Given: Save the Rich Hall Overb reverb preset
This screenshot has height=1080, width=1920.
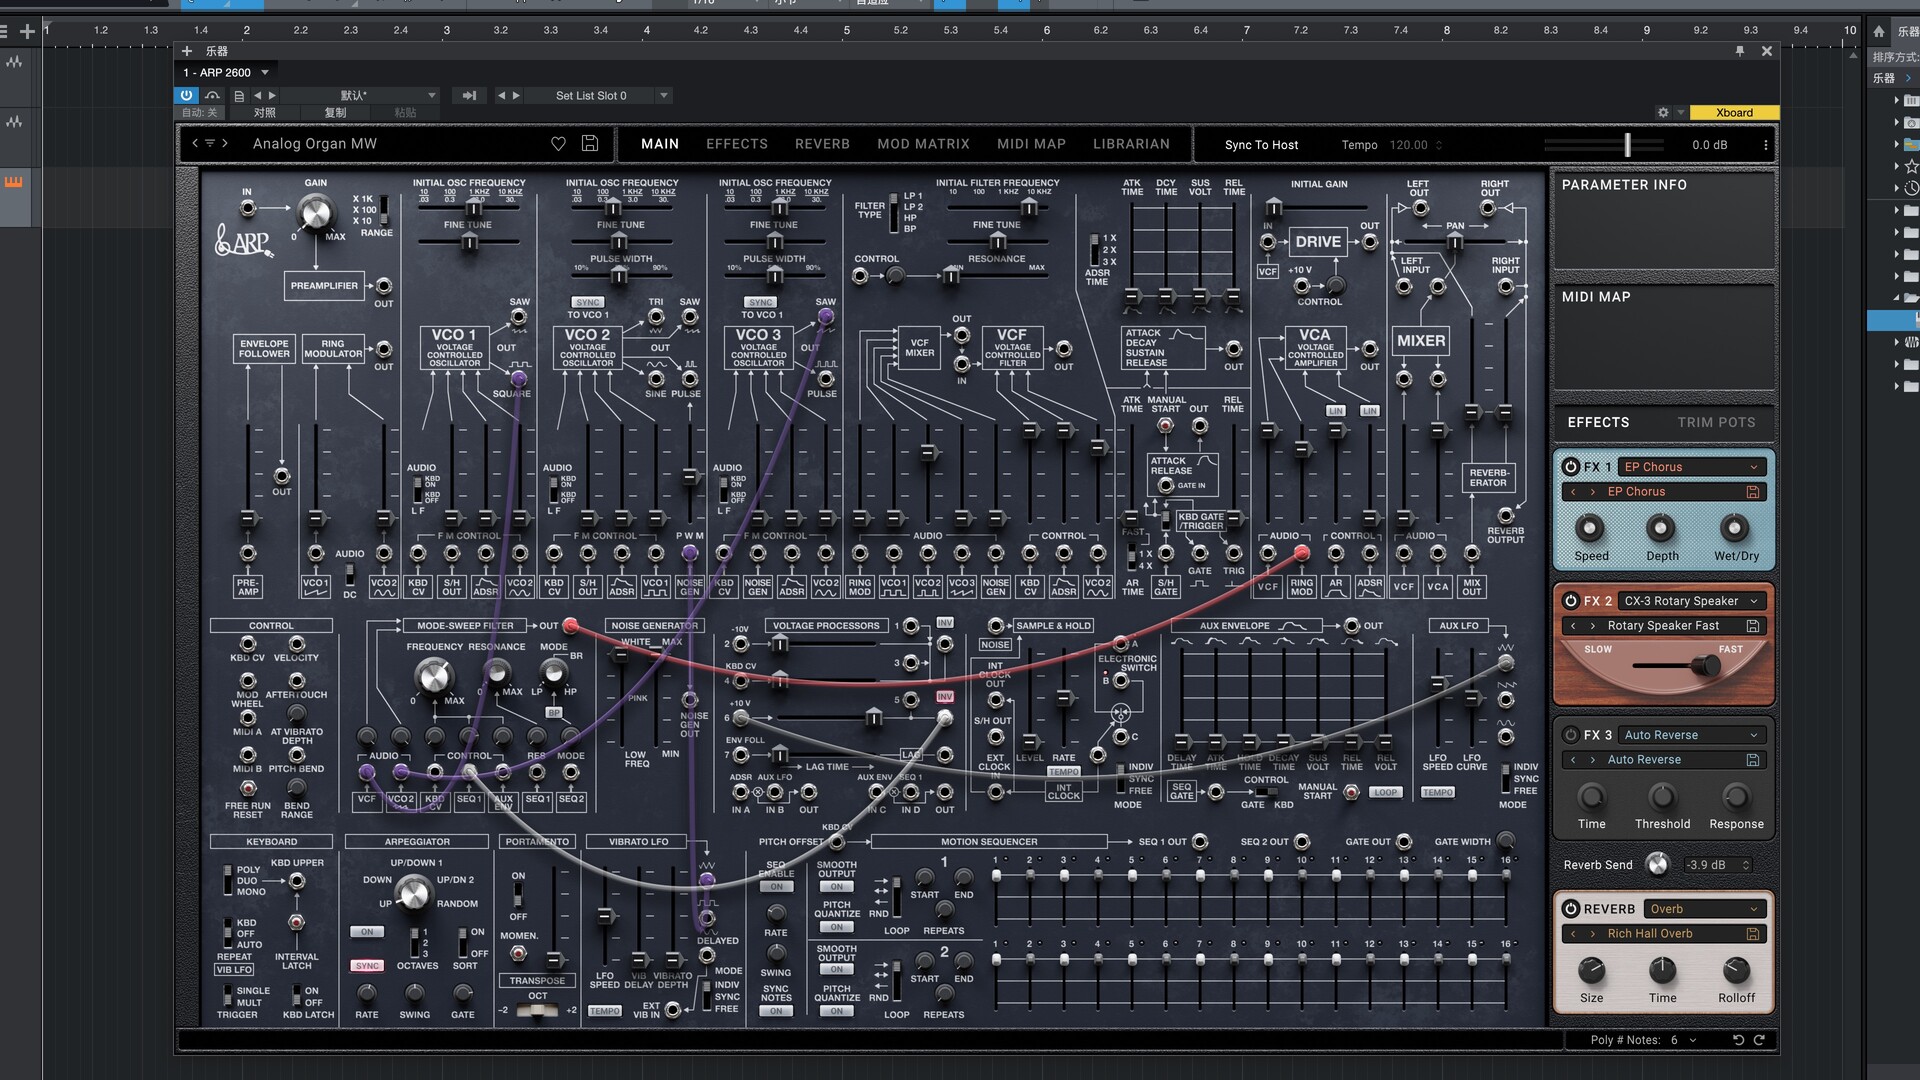Looking at the screenshot, I should (x=1753, y=934).
